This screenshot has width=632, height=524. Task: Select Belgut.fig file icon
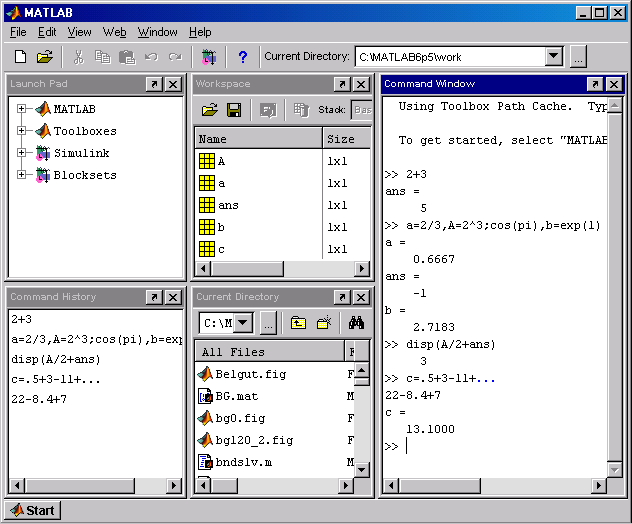[x=205, y=374]
